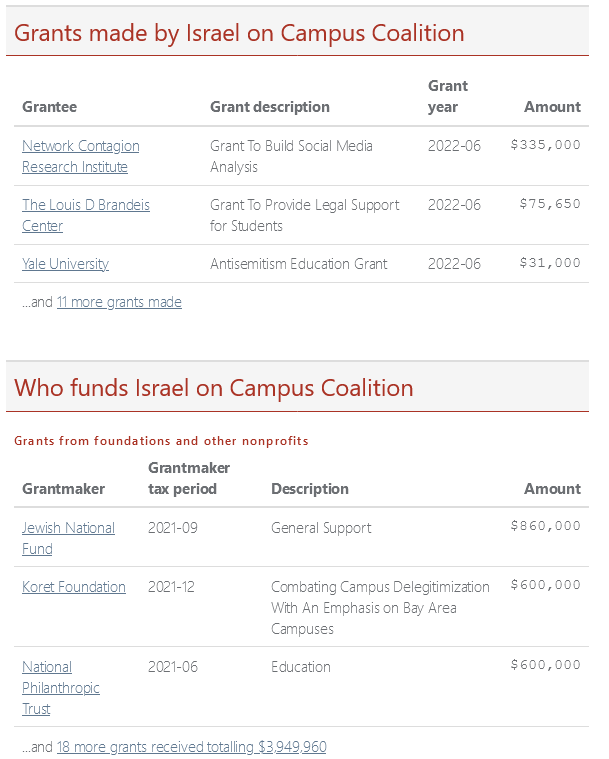Open Network Contagion Research Institute link

click(x=80, y=156)
